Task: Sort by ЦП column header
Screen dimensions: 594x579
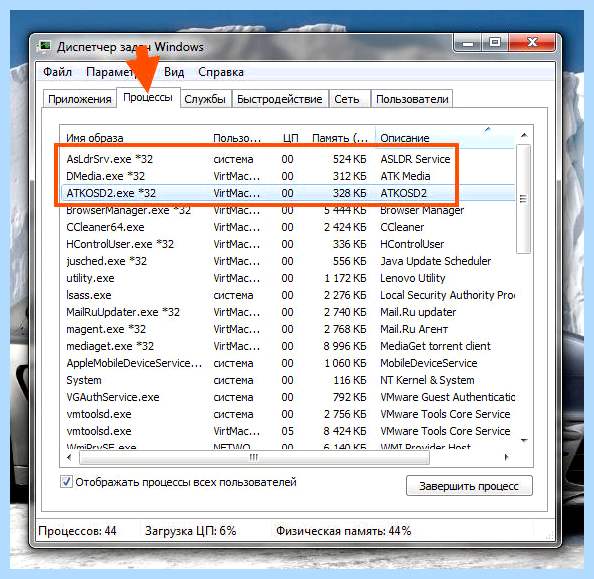Action: pos(291,138)
